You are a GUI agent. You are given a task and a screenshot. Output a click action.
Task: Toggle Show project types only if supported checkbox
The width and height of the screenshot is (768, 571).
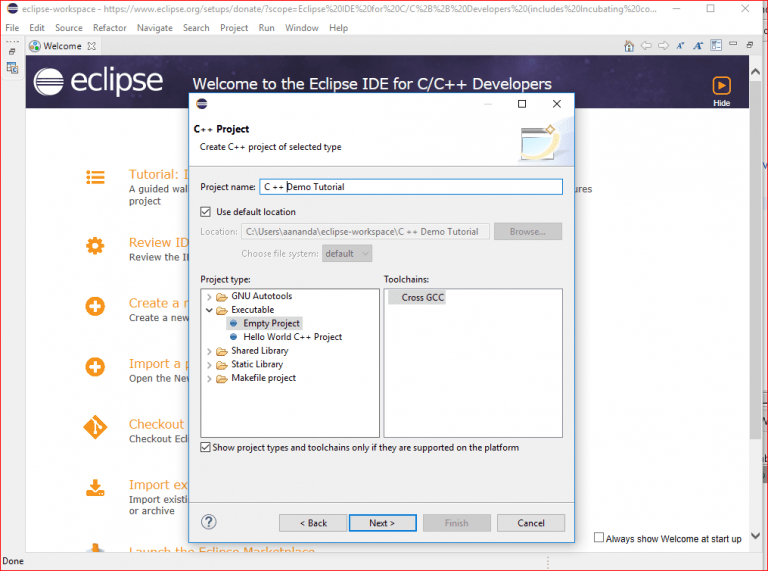[x=206, y=447]
